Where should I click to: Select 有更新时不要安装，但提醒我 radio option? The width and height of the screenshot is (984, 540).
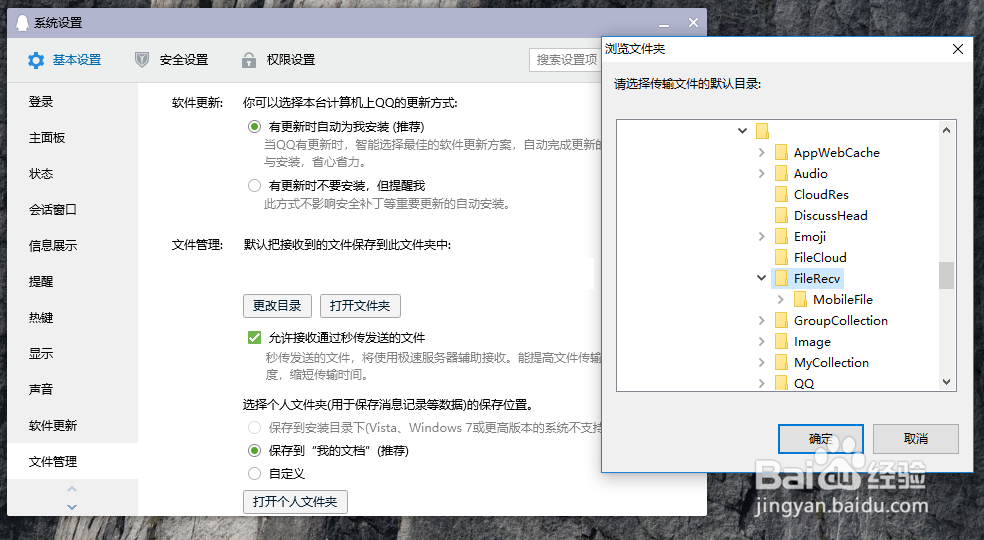click(x=254, y=186)
